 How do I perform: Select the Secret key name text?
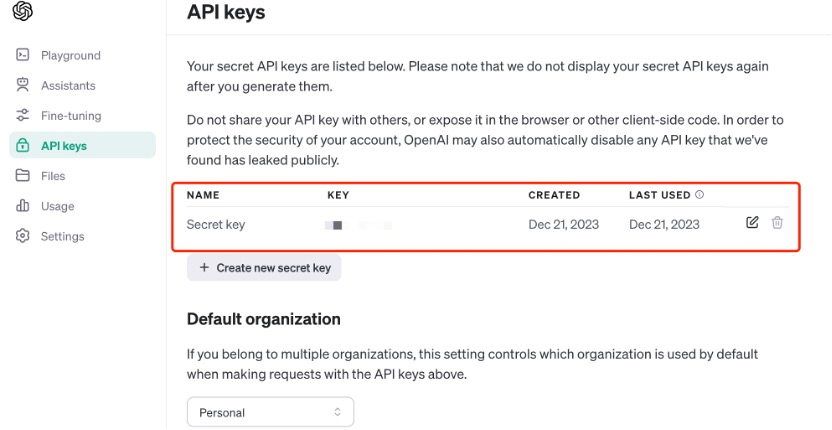click(x=215, y=225)
